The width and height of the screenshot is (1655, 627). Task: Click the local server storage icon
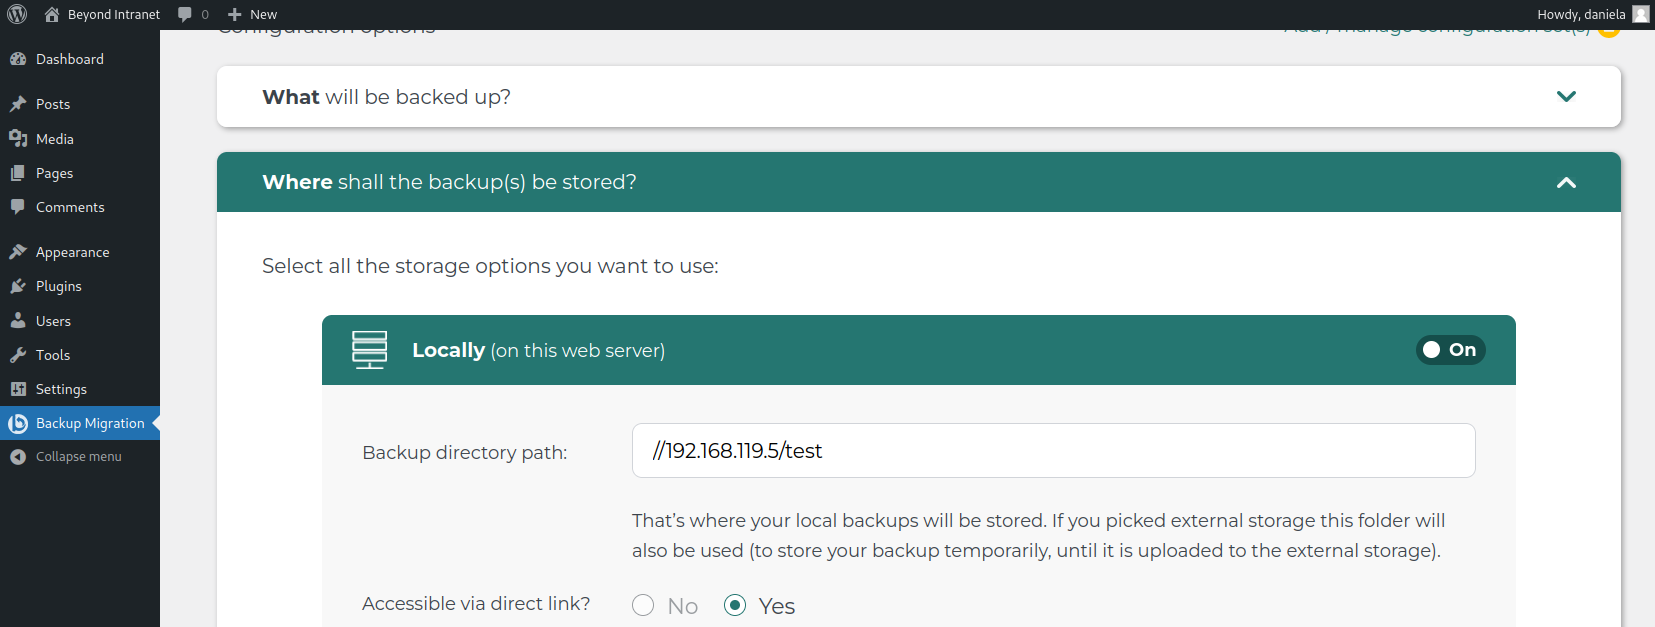(x=369, y=350)
